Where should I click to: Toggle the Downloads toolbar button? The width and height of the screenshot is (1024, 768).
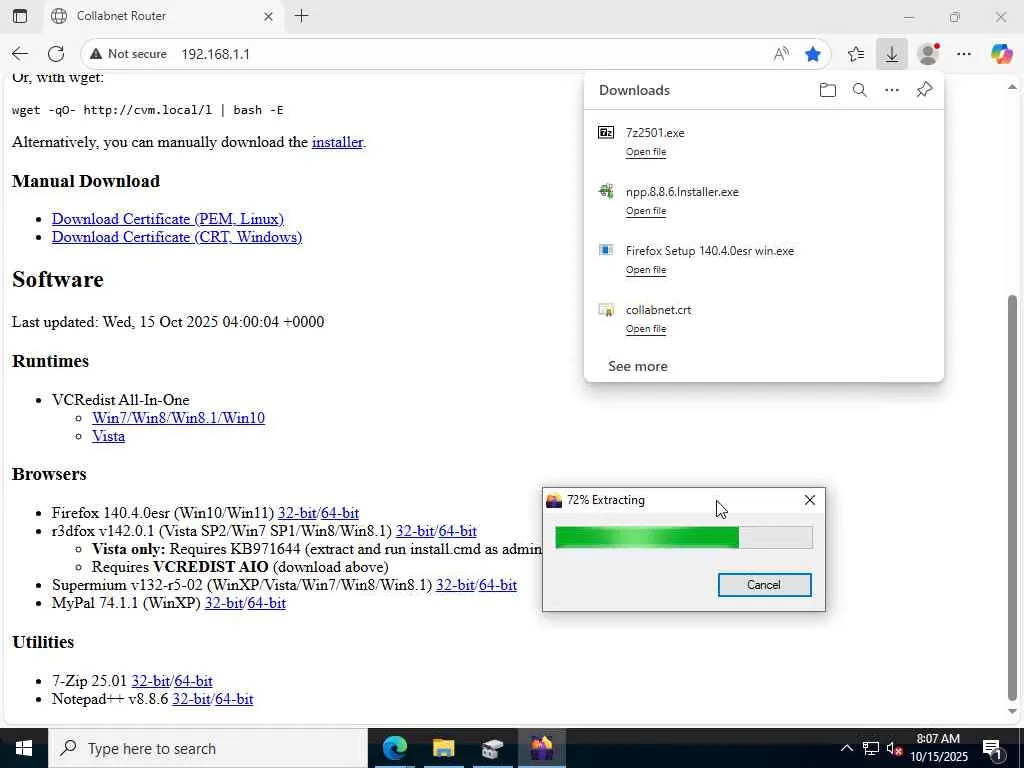click(x=891, y=54)
